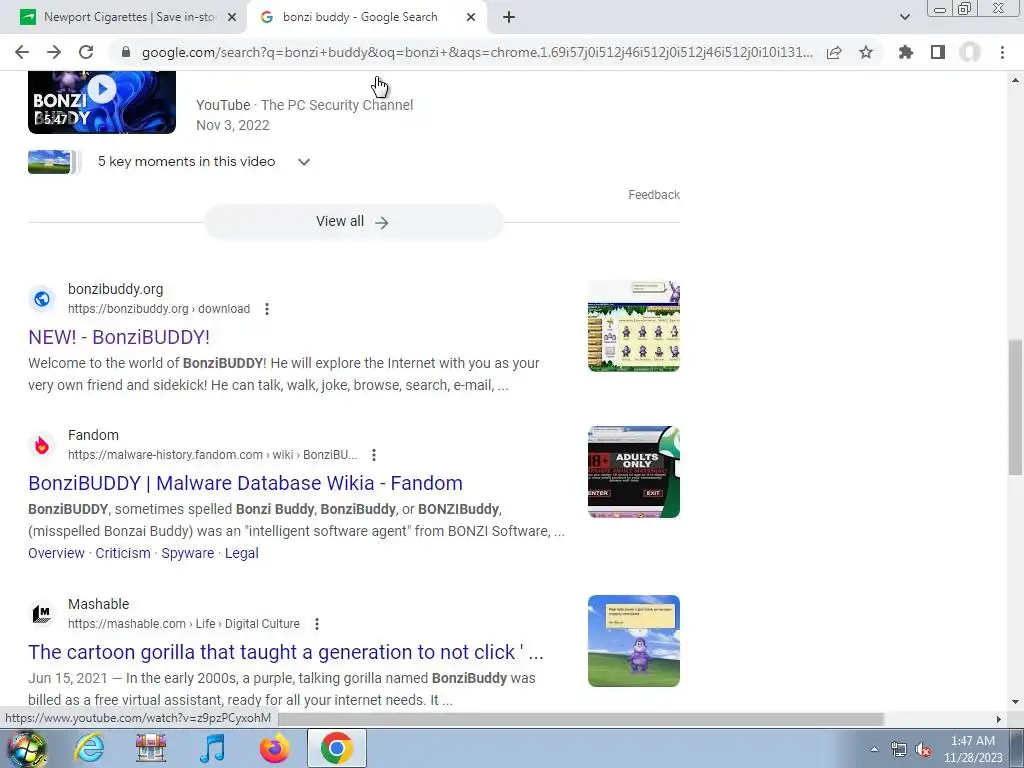Click the vertical scrollbar thumb
This screenshot has height=768, width=1024.
1016,406
